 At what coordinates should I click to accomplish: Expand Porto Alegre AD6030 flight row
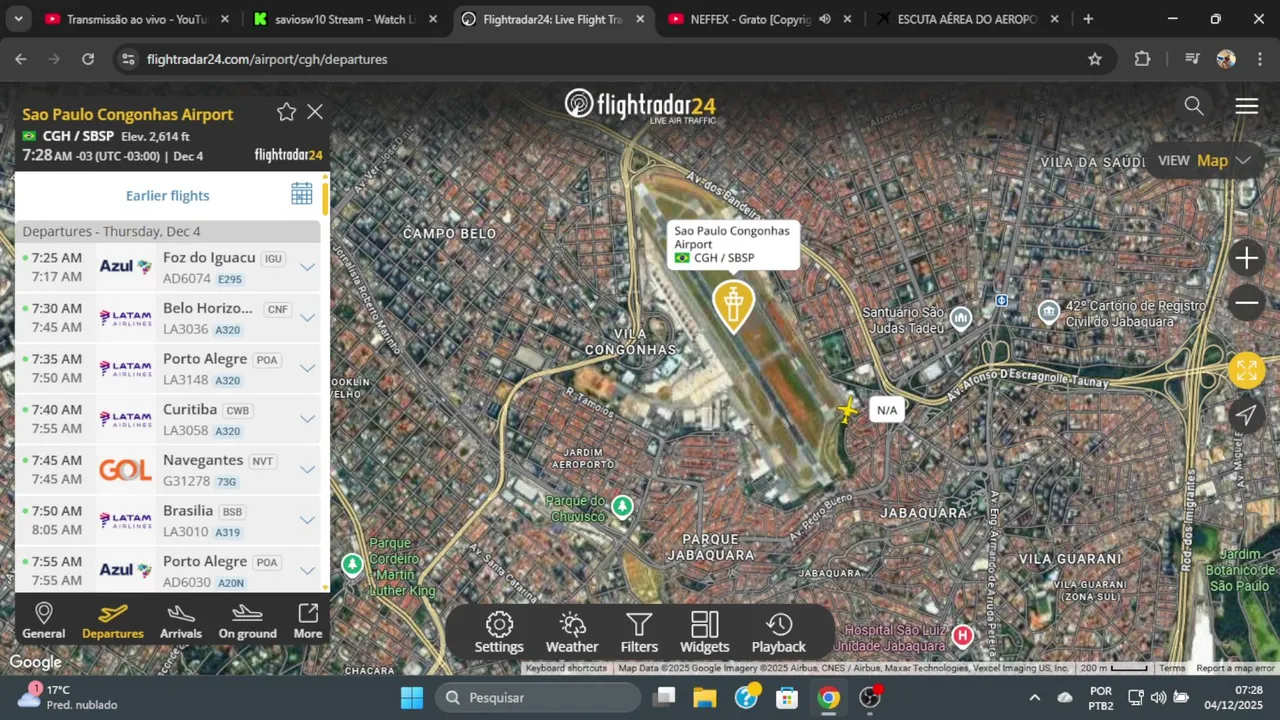click(x=308, y=570)
